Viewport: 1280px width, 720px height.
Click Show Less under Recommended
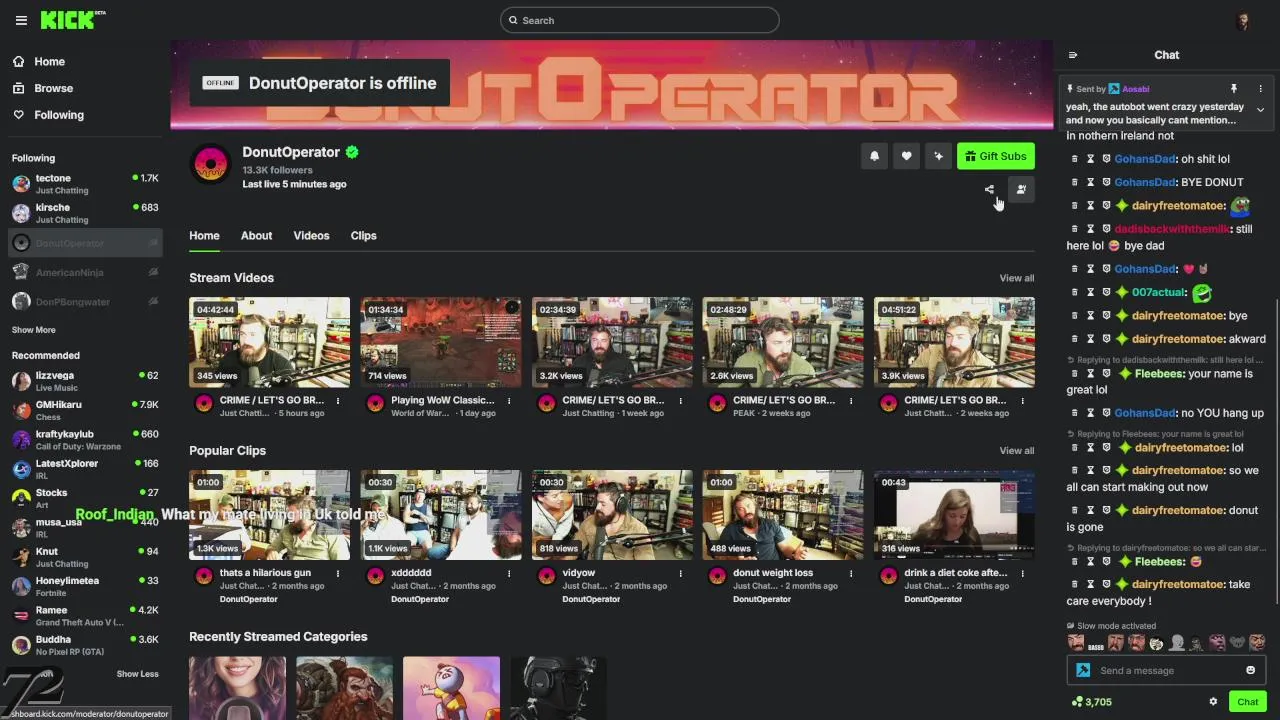point(137,674)
